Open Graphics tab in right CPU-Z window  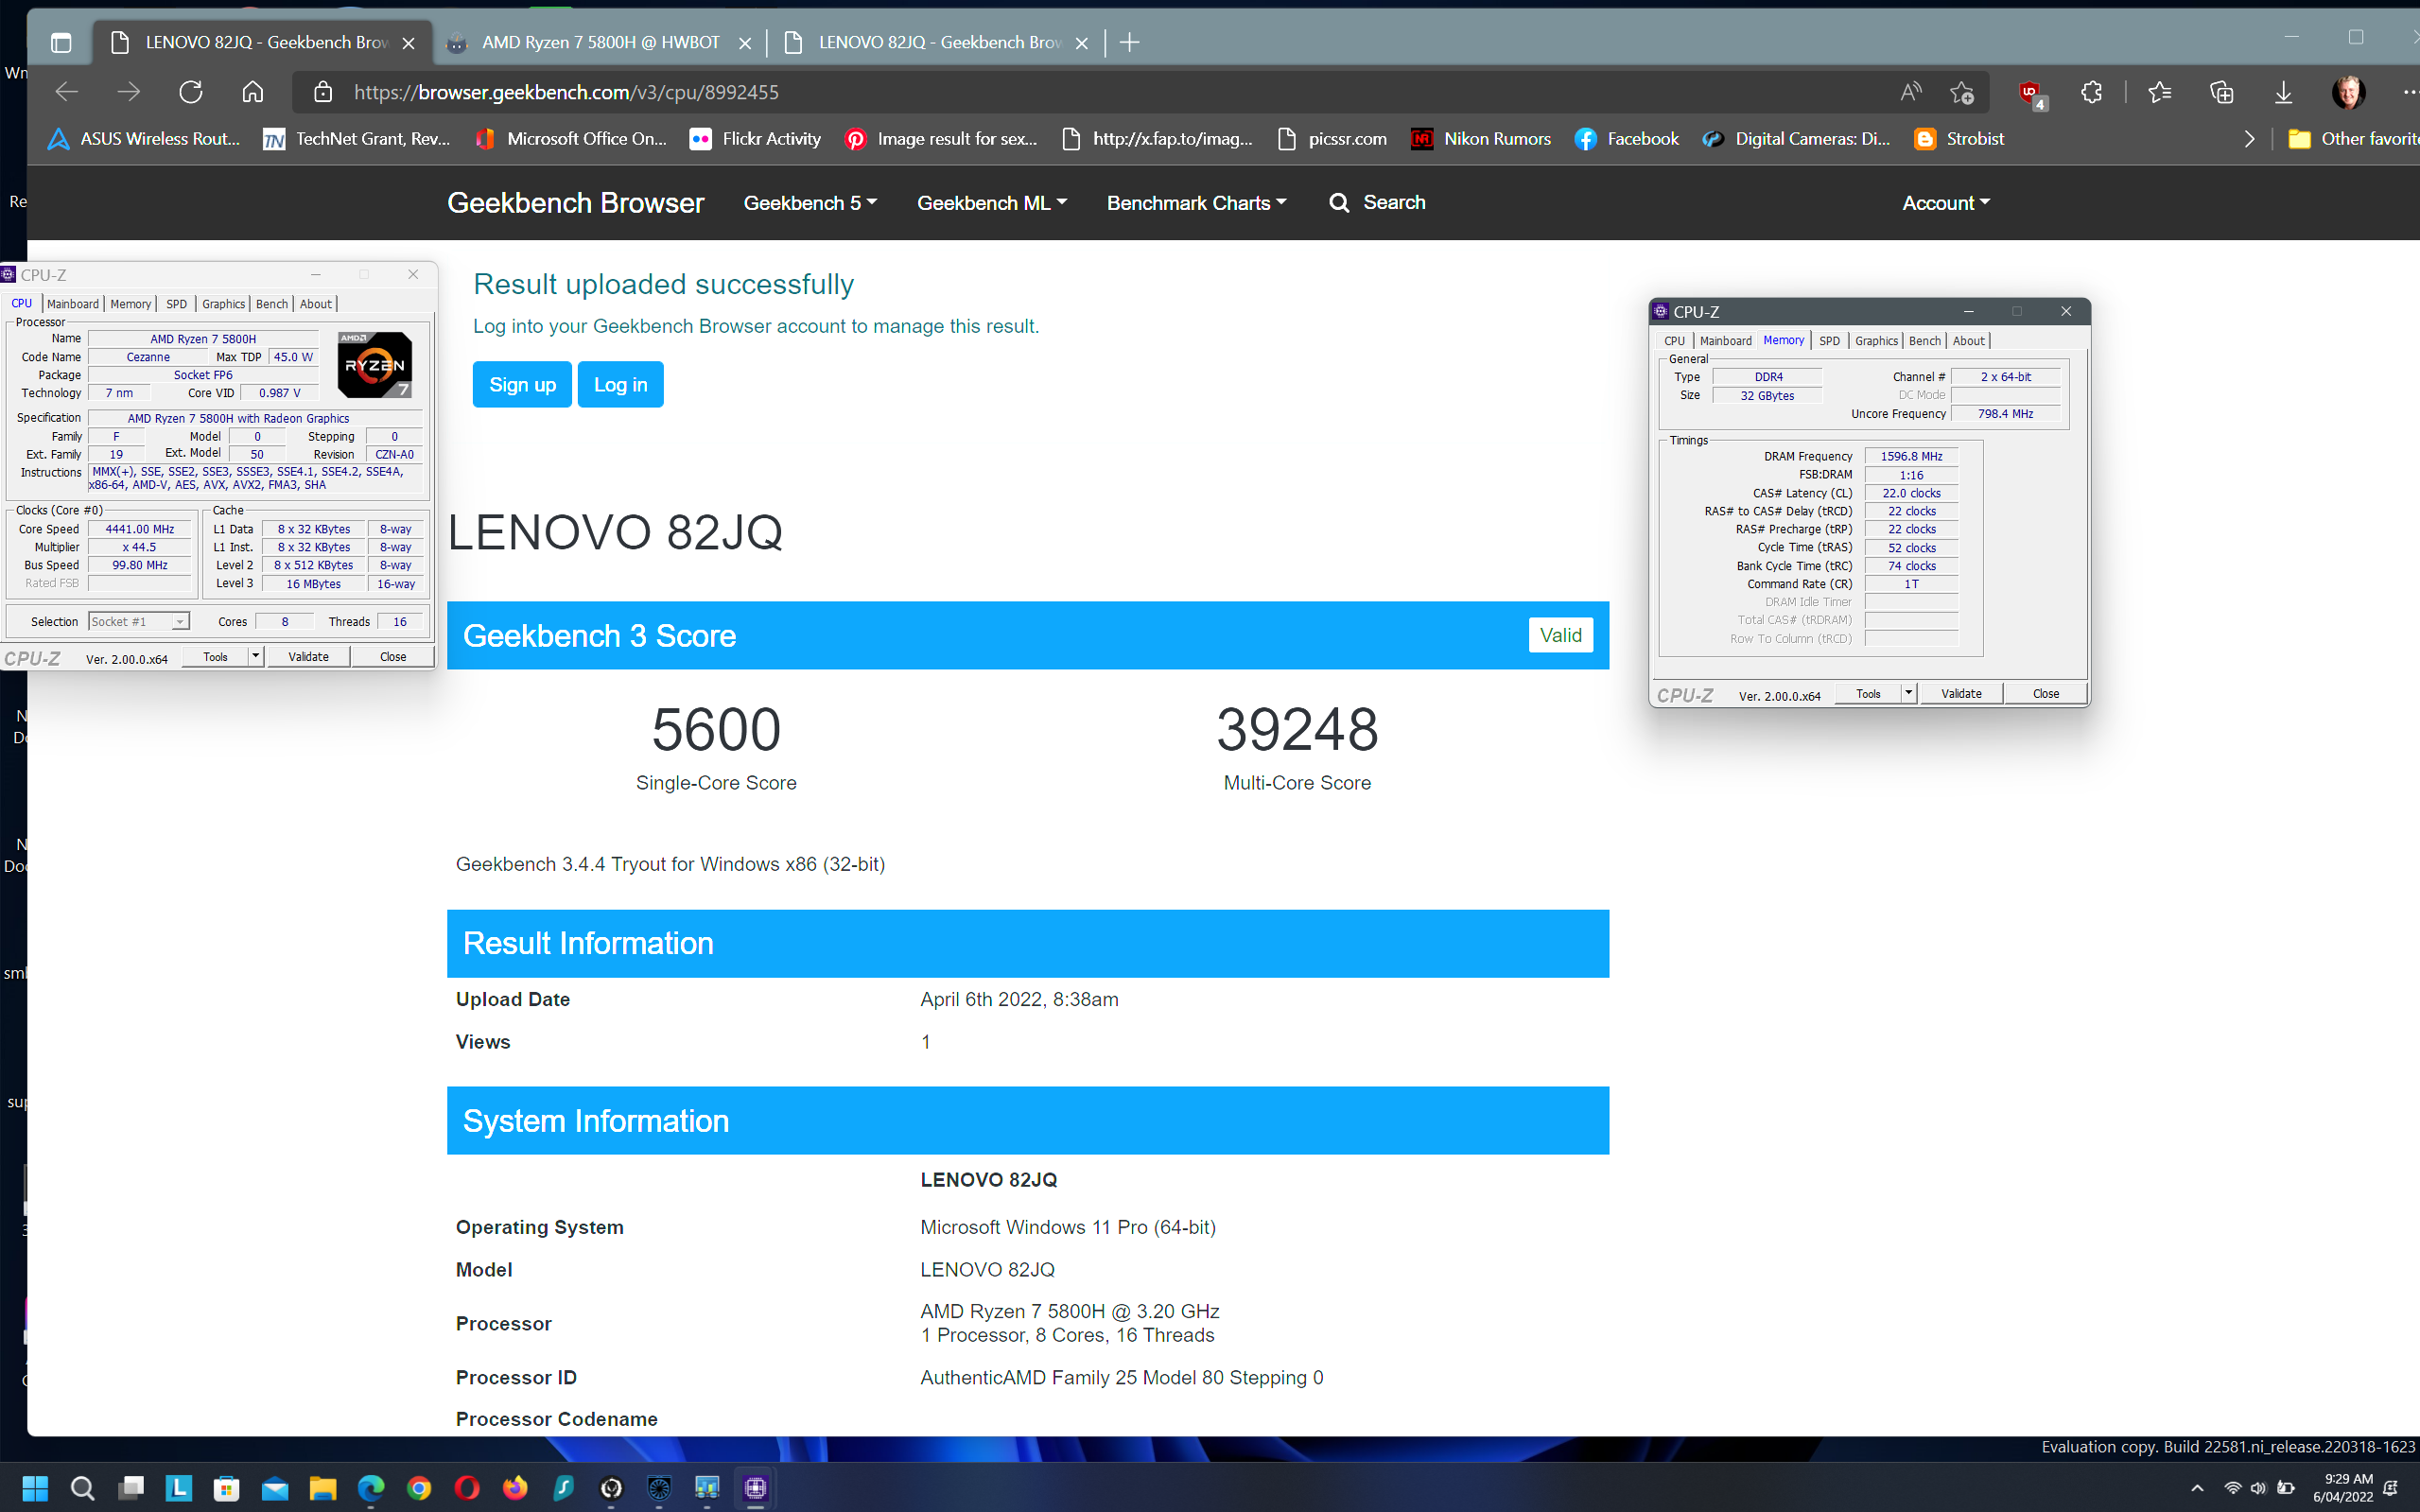click(1876, 341)
